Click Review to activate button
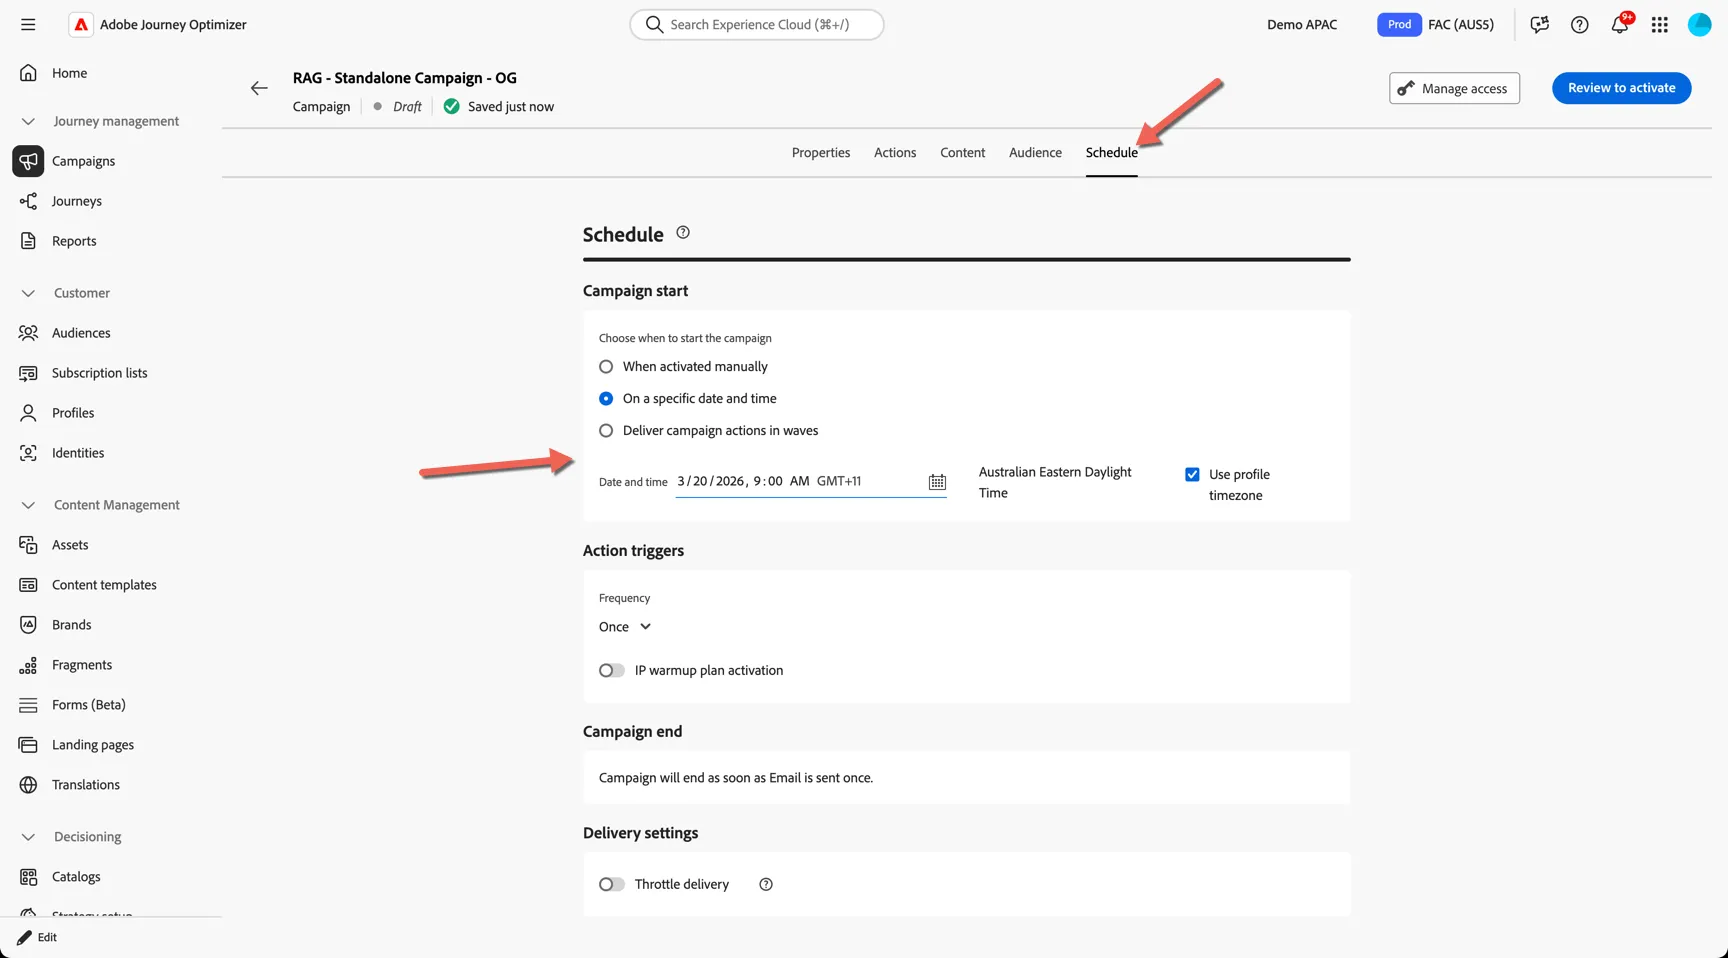The height and width of the screenshot is (958, 1728). pos(1622,88)
